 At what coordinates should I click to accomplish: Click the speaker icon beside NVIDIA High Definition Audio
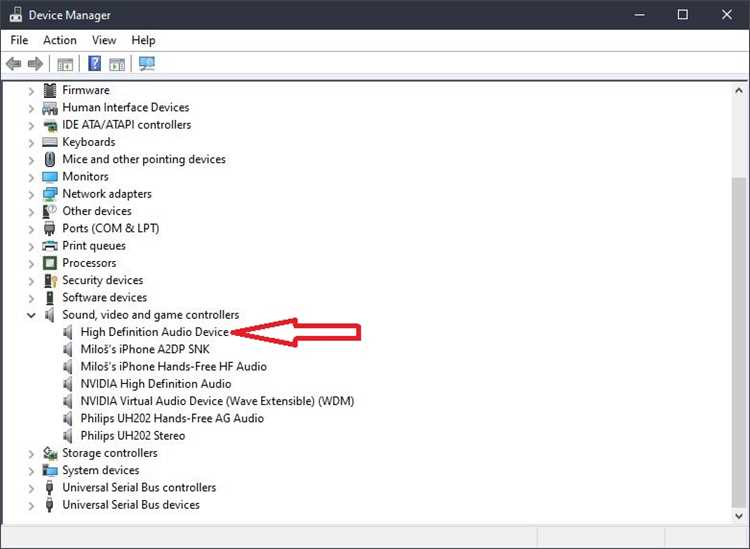[68, 384]
